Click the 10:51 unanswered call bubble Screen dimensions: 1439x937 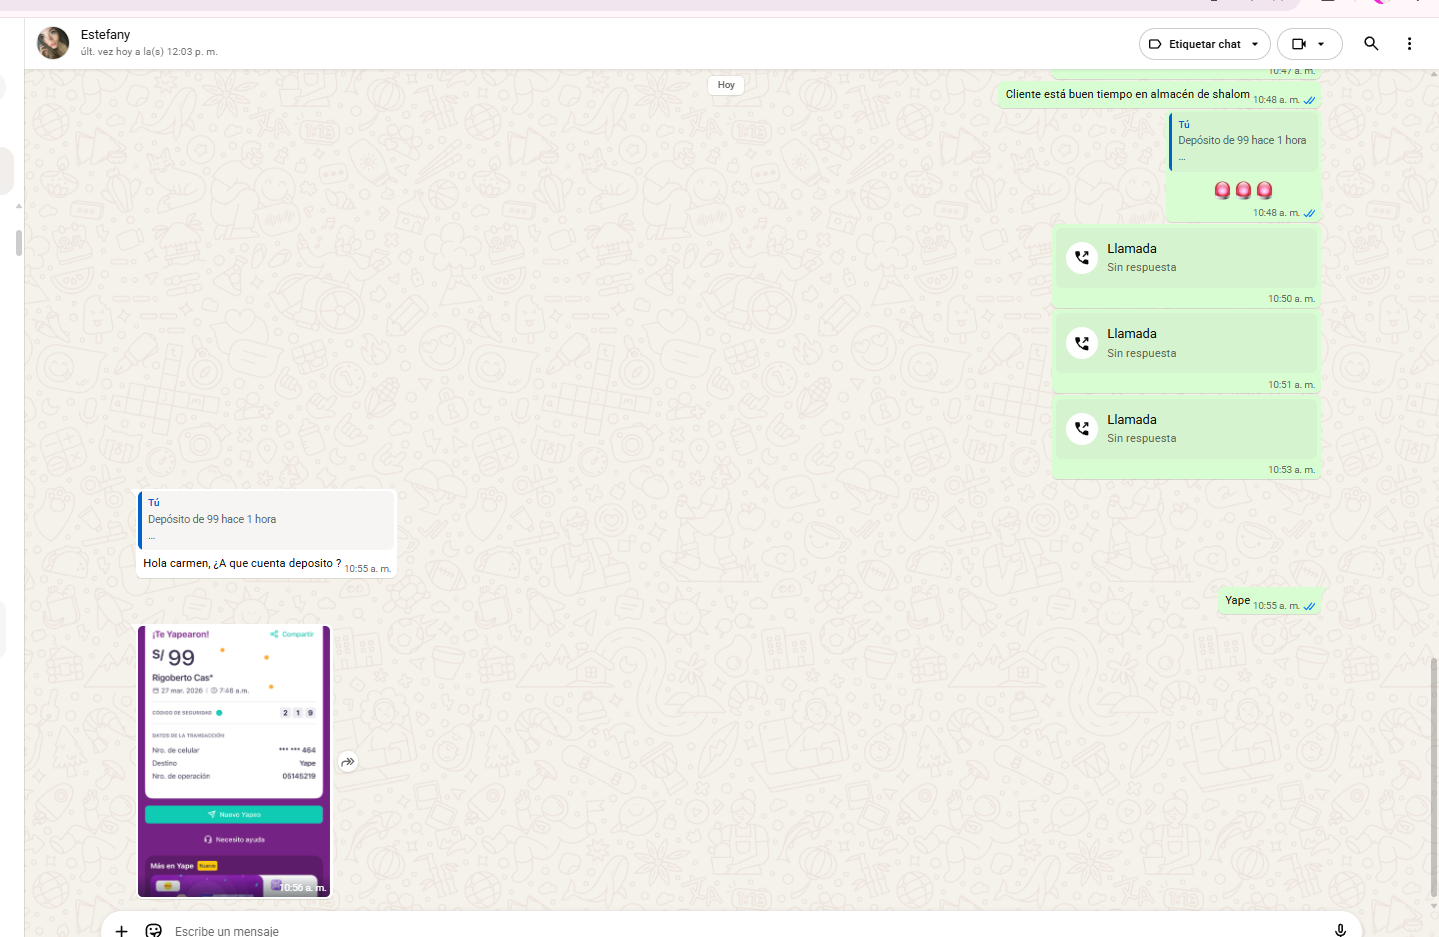pyautogui.click(x=1186, y=343)
